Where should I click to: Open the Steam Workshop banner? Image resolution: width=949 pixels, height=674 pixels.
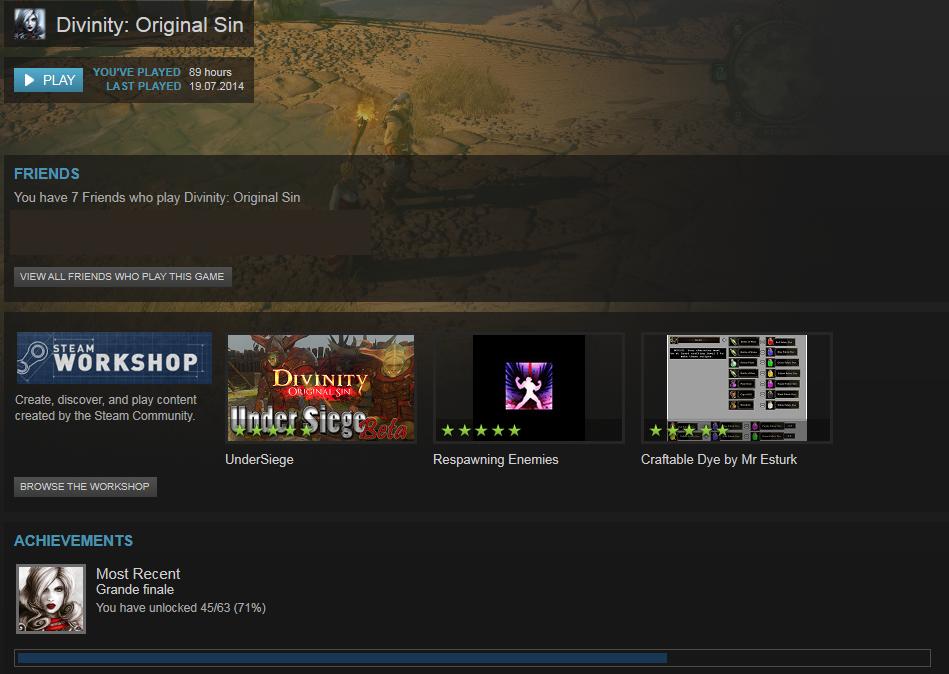coord(114,358)
